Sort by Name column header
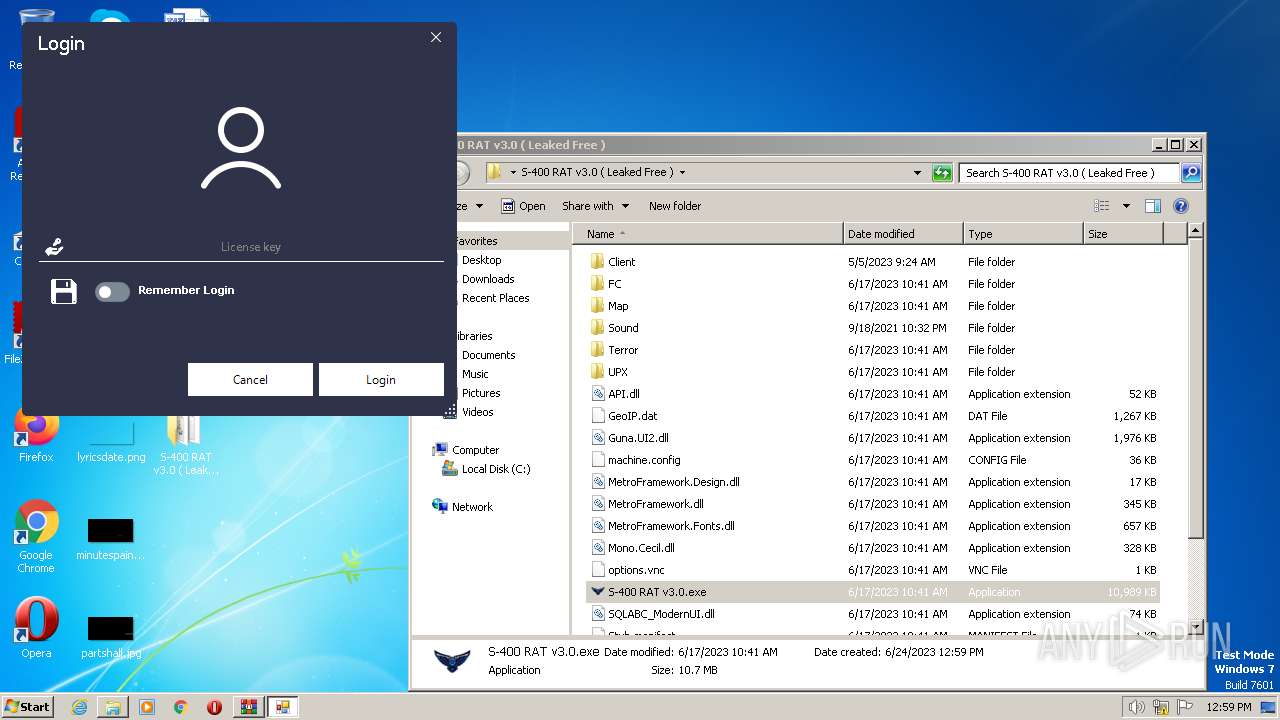 tap(707, 234)
